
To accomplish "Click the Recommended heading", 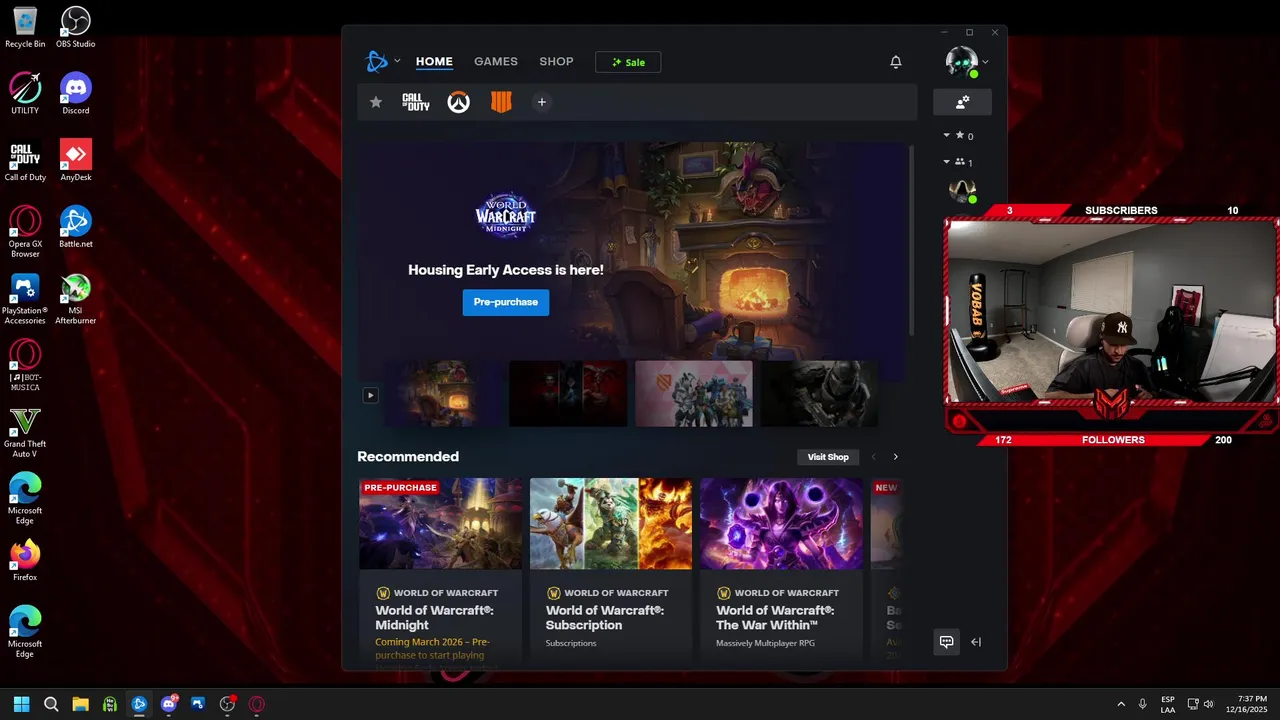I will (x=408, y=457).
